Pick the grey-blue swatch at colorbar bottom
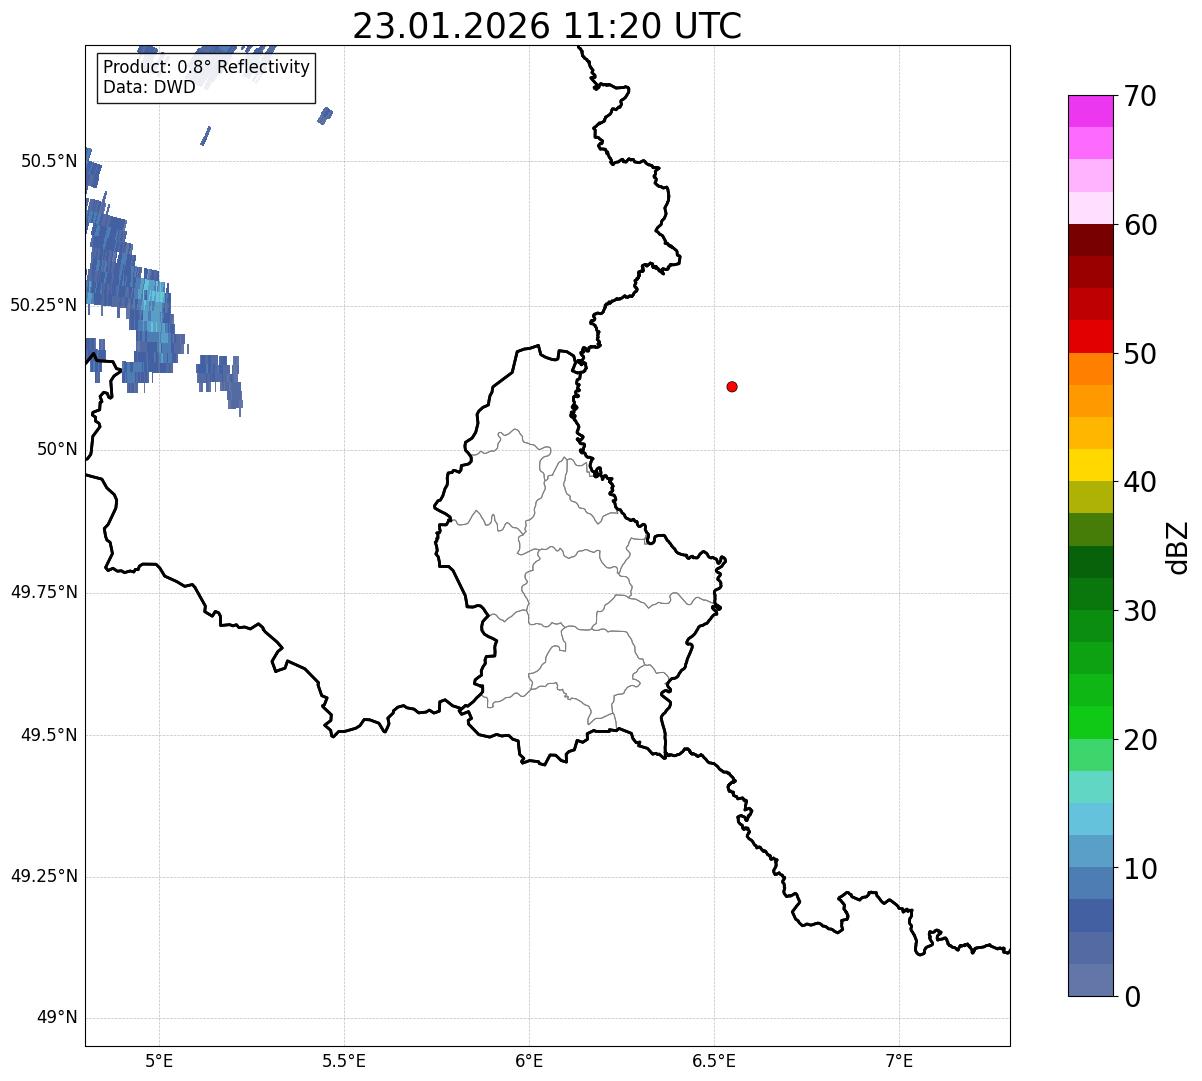 pos(1091,980)
